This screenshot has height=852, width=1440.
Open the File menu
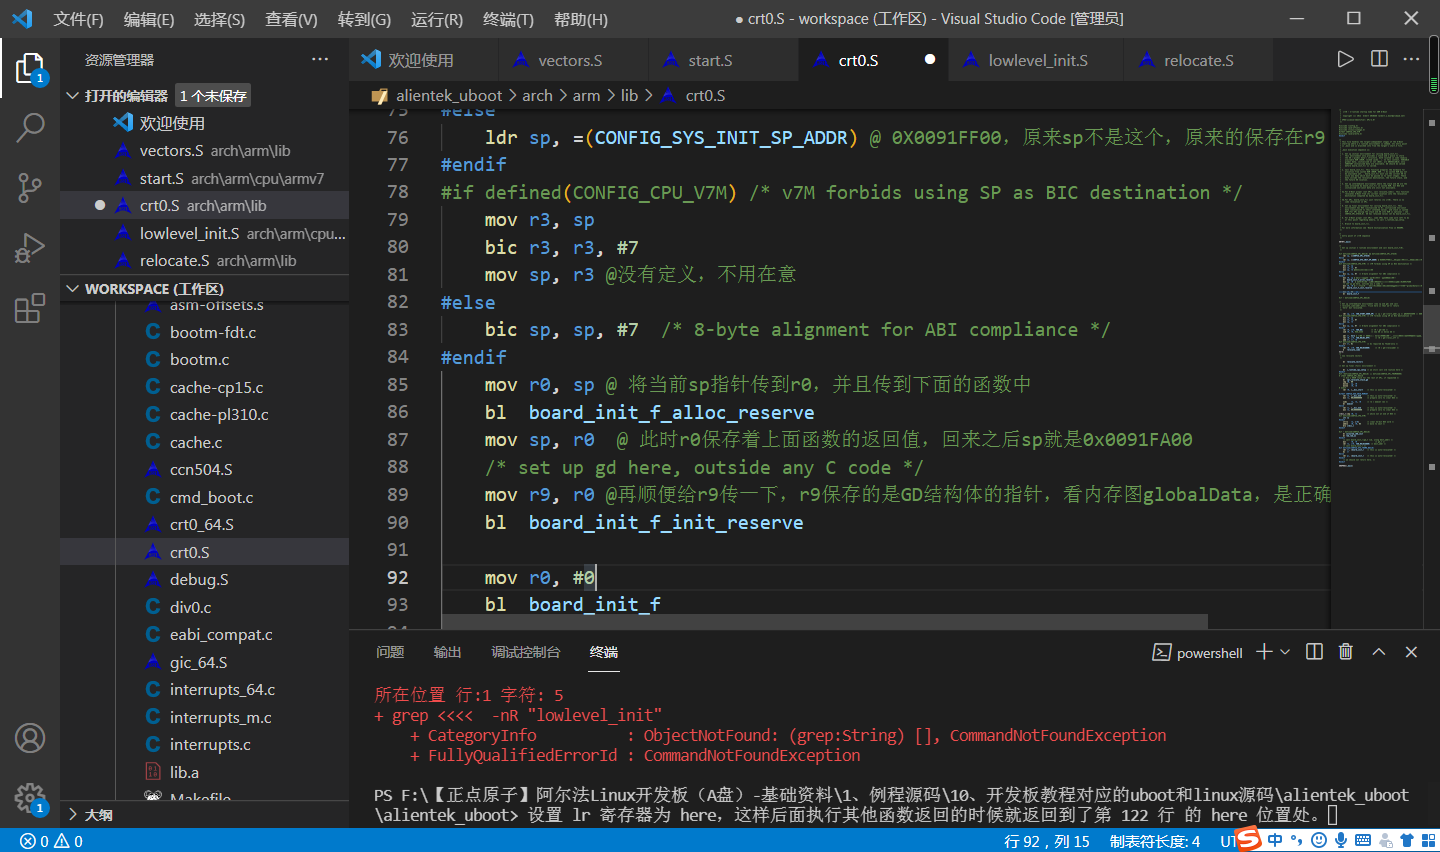coord(78,19)
